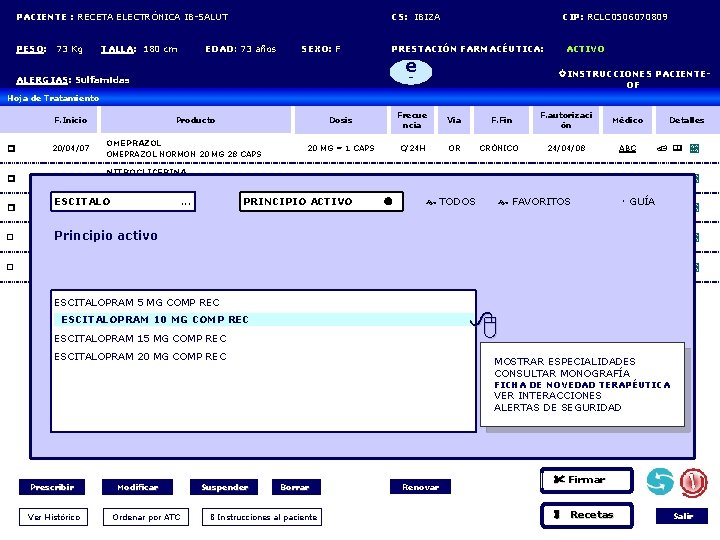Click OMEPRAZOL NORMON 20 MG 28 CAPS text
720x540 pixels.
(184, 154)
